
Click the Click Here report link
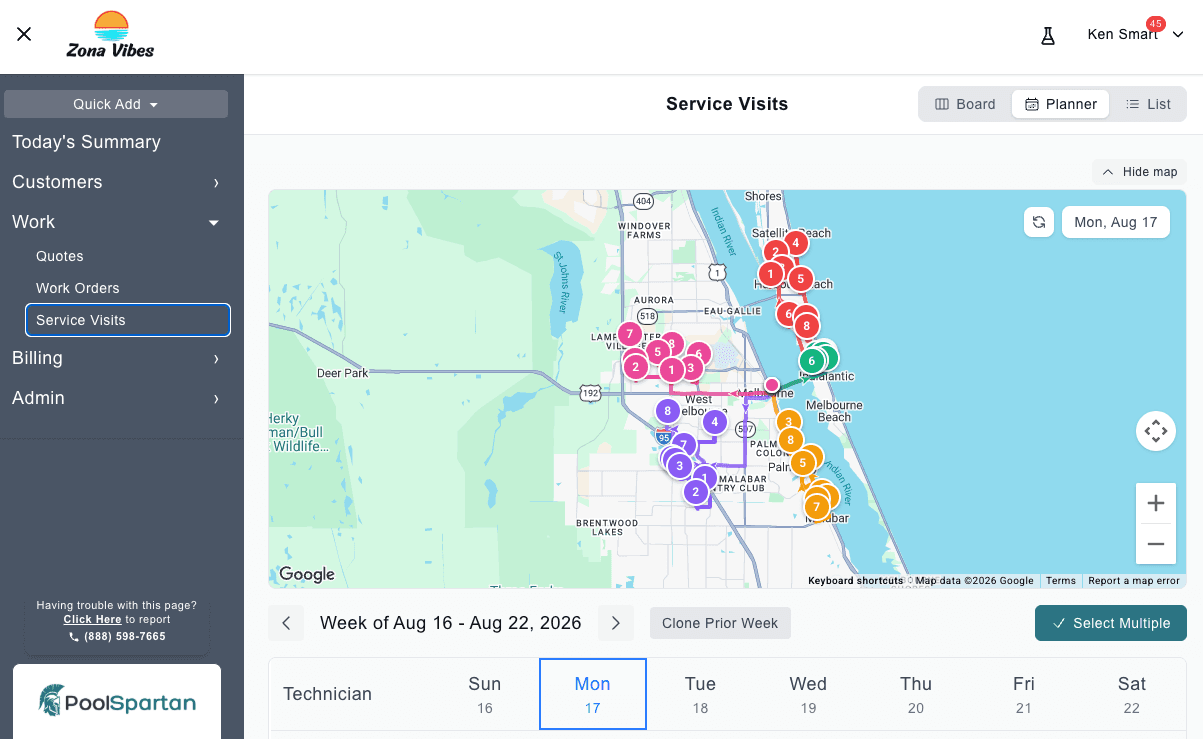click(92, 619)
